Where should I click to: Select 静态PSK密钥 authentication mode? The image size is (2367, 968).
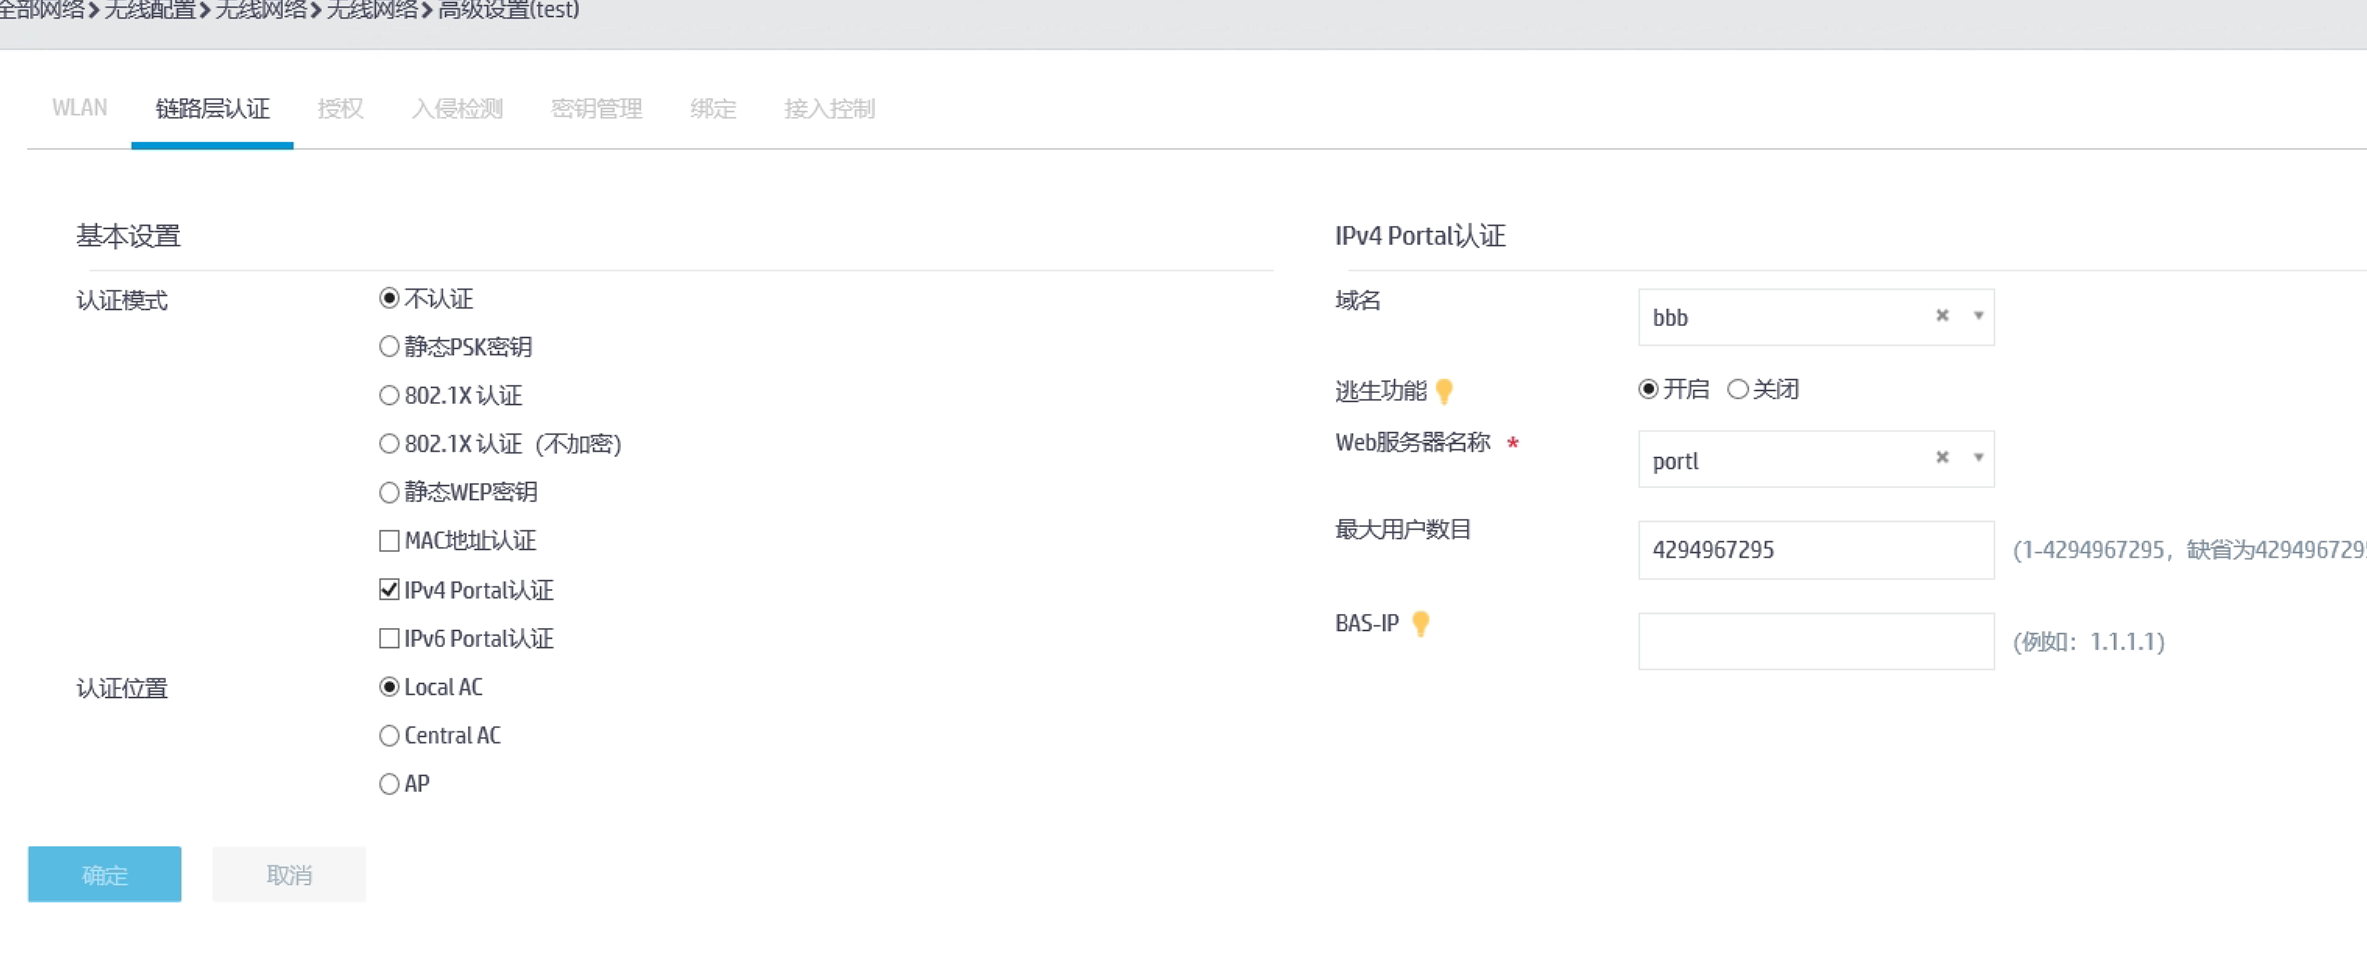[x=389, y=347]
